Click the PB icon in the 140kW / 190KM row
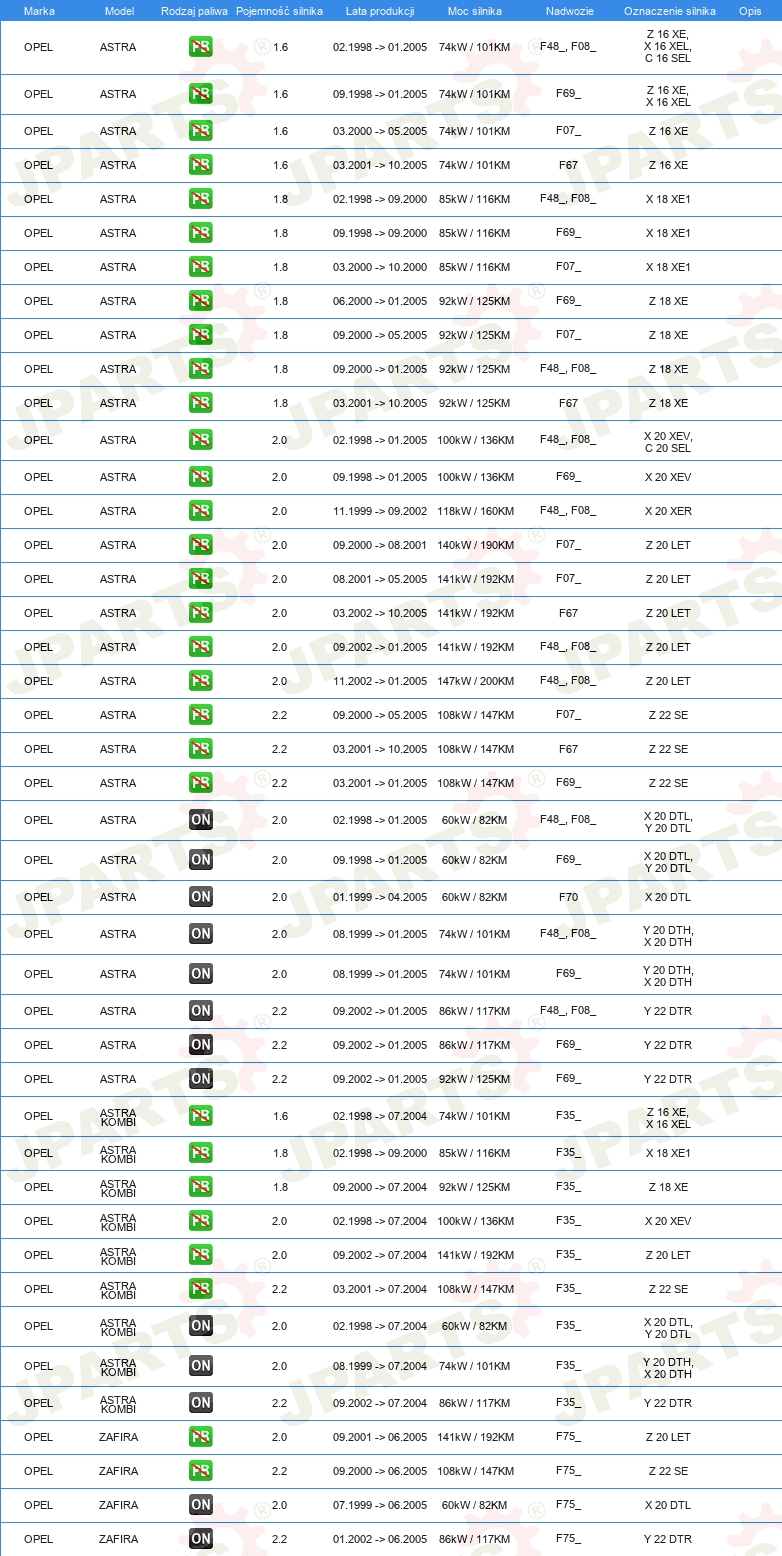Screen dimensions: 782x1556 pyautogui.click(x=201, y=545)
